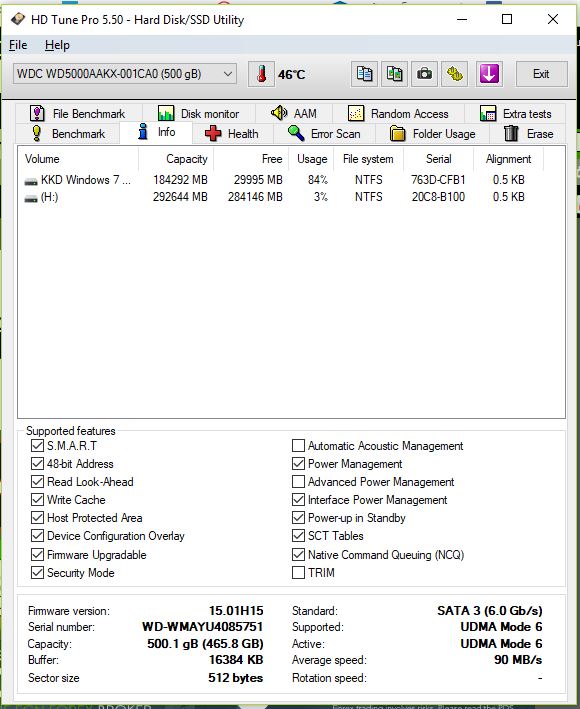580x709 pixels.
Task: Toggle the Power-up in Standby checkbox
Action: (298, 518)
